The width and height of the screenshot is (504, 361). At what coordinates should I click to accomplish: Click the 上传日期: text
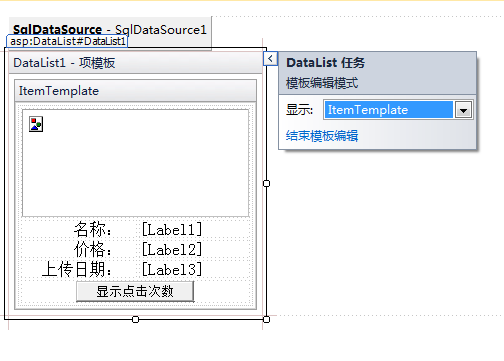[x=77, y=269]
